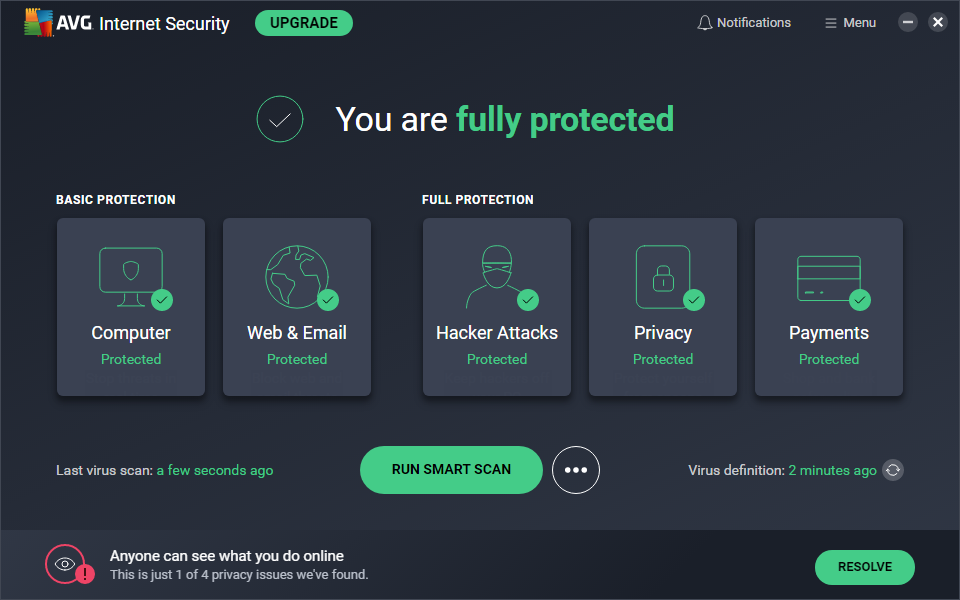Image resolution: width=960 pixels, height=600 pixels.
Task: Open the last virus scan time link
Action: click(x=214, y=470)
